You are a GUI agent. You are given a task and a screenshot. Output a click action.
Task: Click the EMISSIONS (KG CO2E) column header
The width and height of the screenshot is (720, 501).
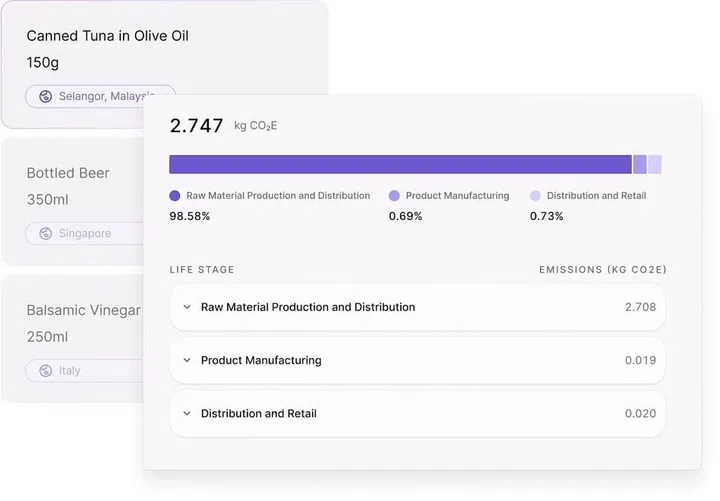[x=603, y=270]
